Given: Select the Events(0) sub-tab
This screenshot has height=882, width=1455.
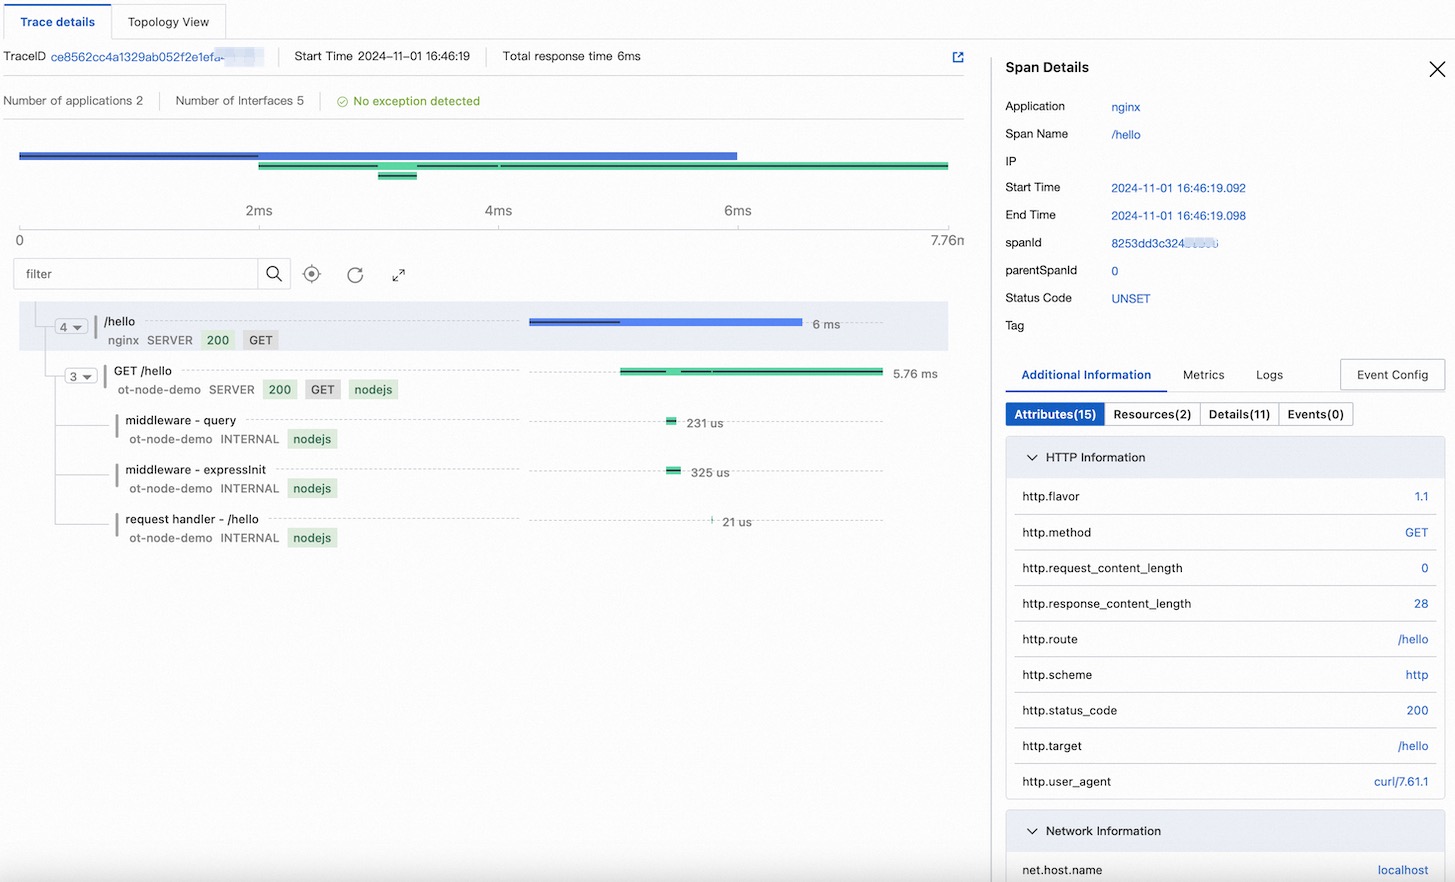Looking at the screenshot, I should coord(1315,414).
